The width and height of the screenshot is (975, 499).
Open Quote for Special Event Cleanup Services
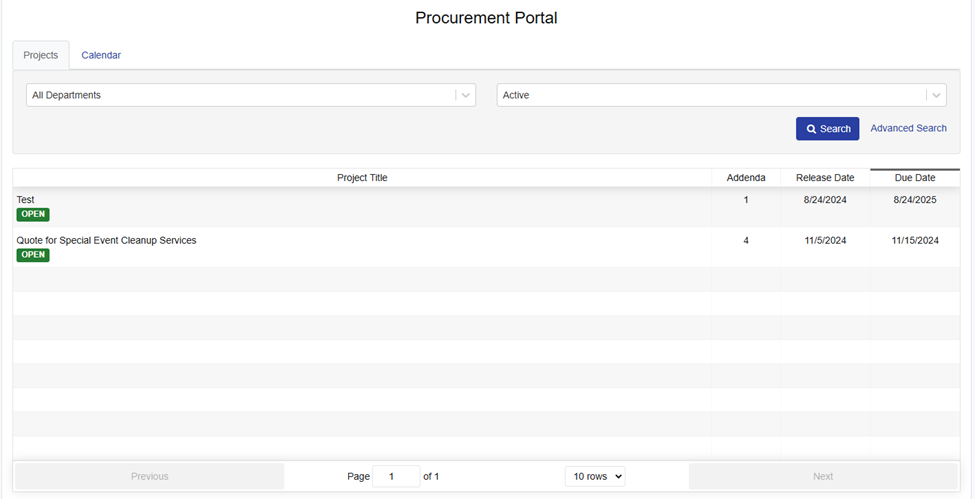pyautogui.click(x=106, y=240)
